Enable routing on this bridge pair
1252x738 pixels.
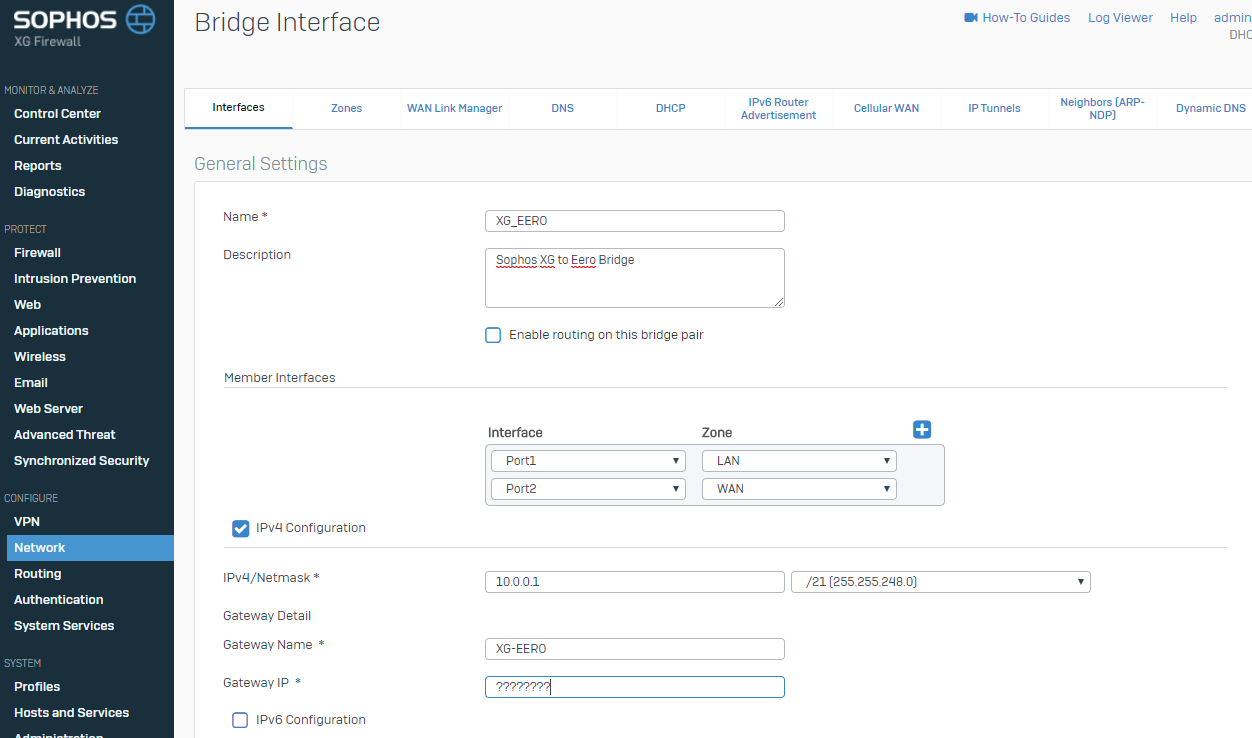pyautogui.click(x=493, y=335)
